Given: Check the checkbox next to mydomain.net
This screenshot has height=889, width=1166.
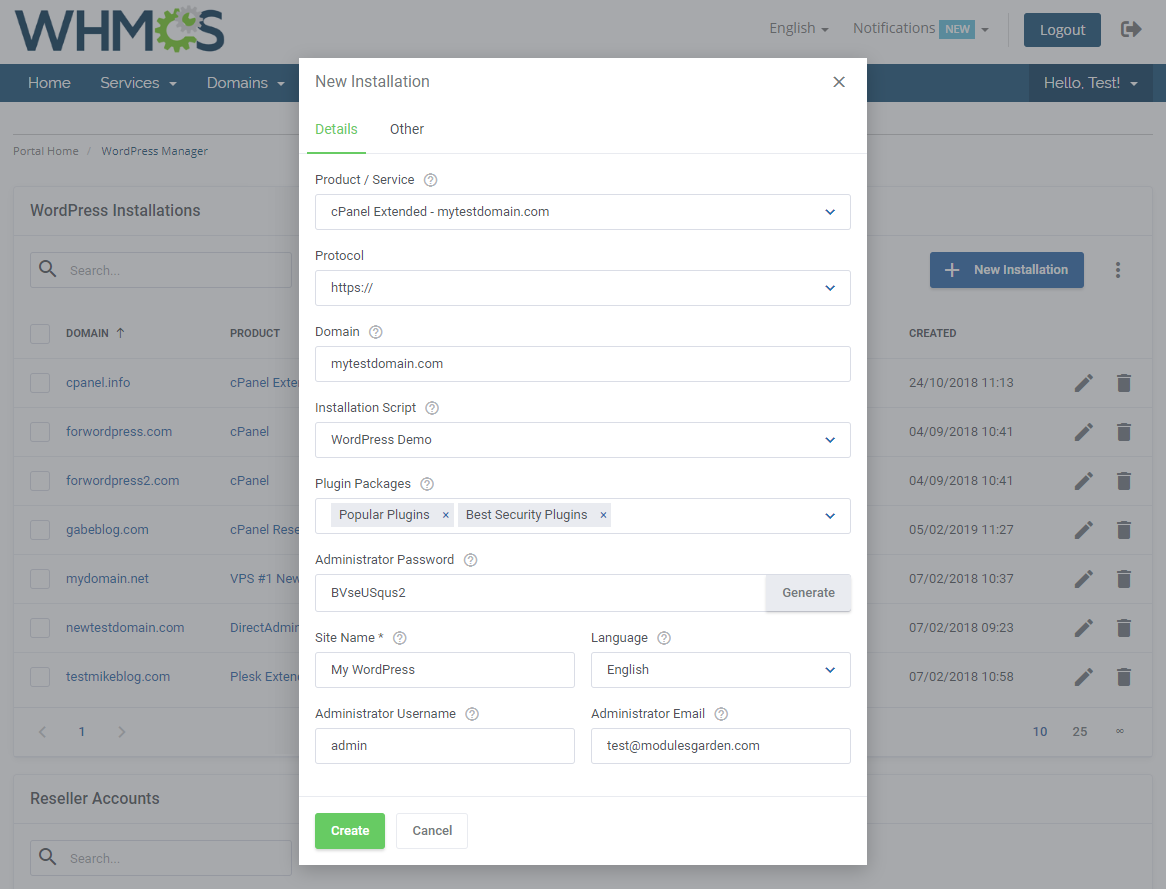Looking at the screenshot, I should [40, 578].
